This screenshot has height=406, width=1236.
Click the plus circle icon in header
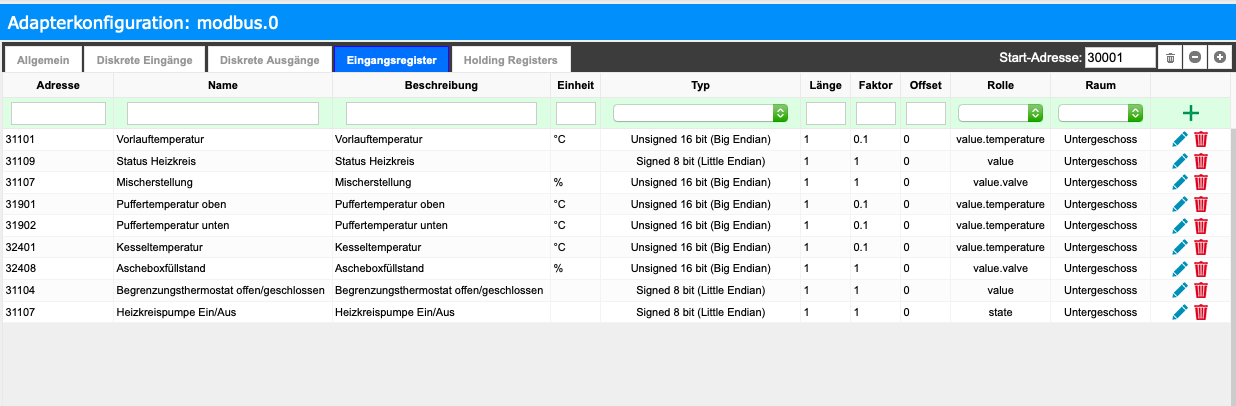(x=1219, y=58)
